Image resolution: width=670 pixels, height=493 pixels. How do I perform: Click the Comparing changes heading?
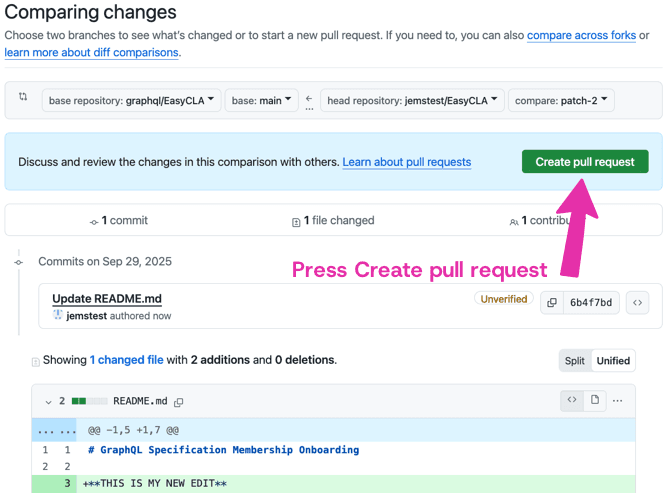tap(90, 12)
